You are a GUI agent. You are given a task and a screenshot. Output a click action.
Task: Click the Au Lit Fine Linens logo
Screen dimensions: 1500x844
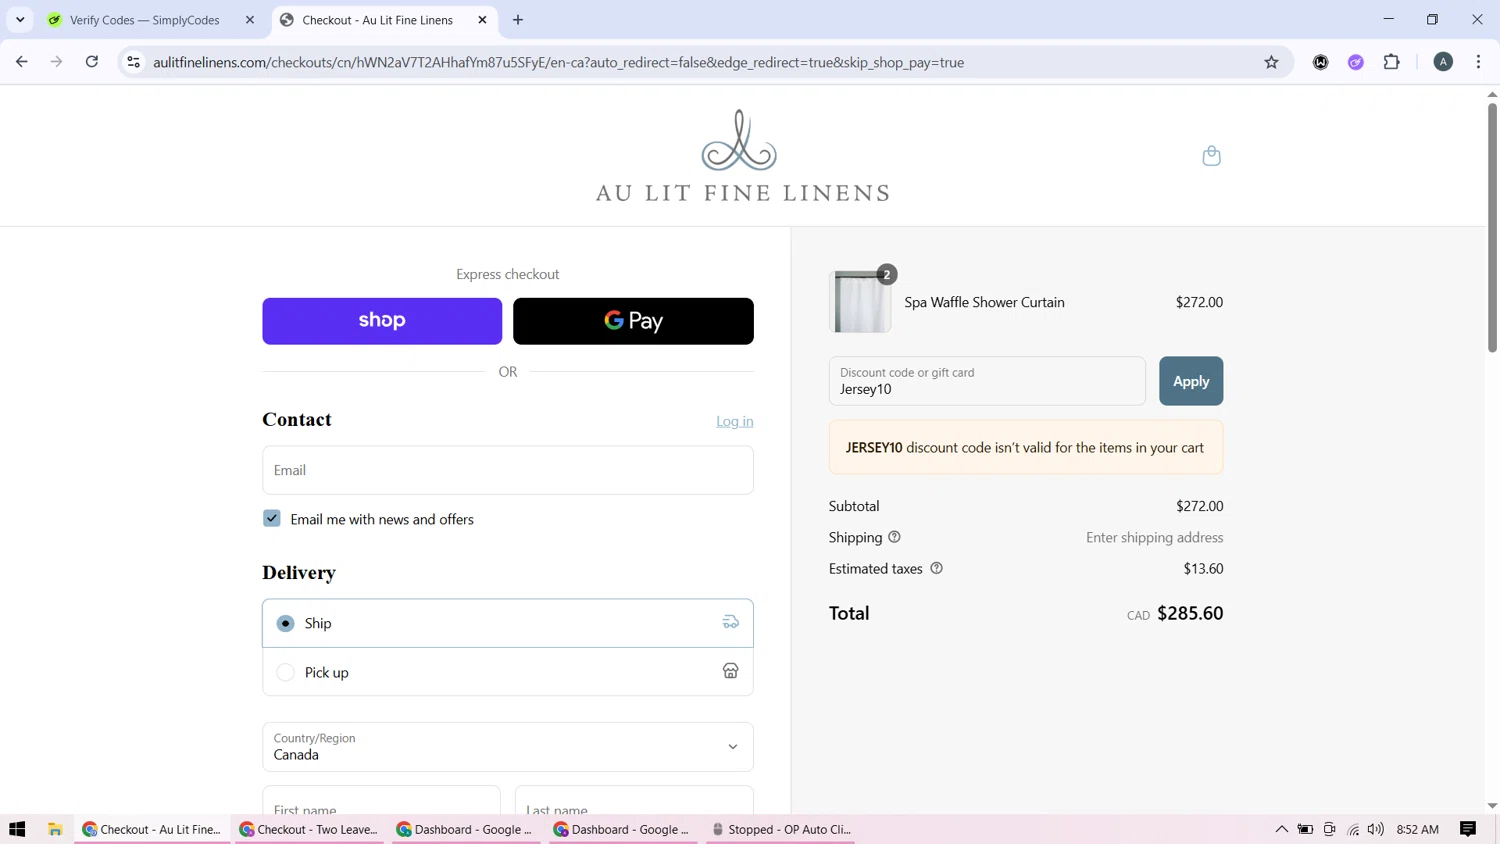741,156
